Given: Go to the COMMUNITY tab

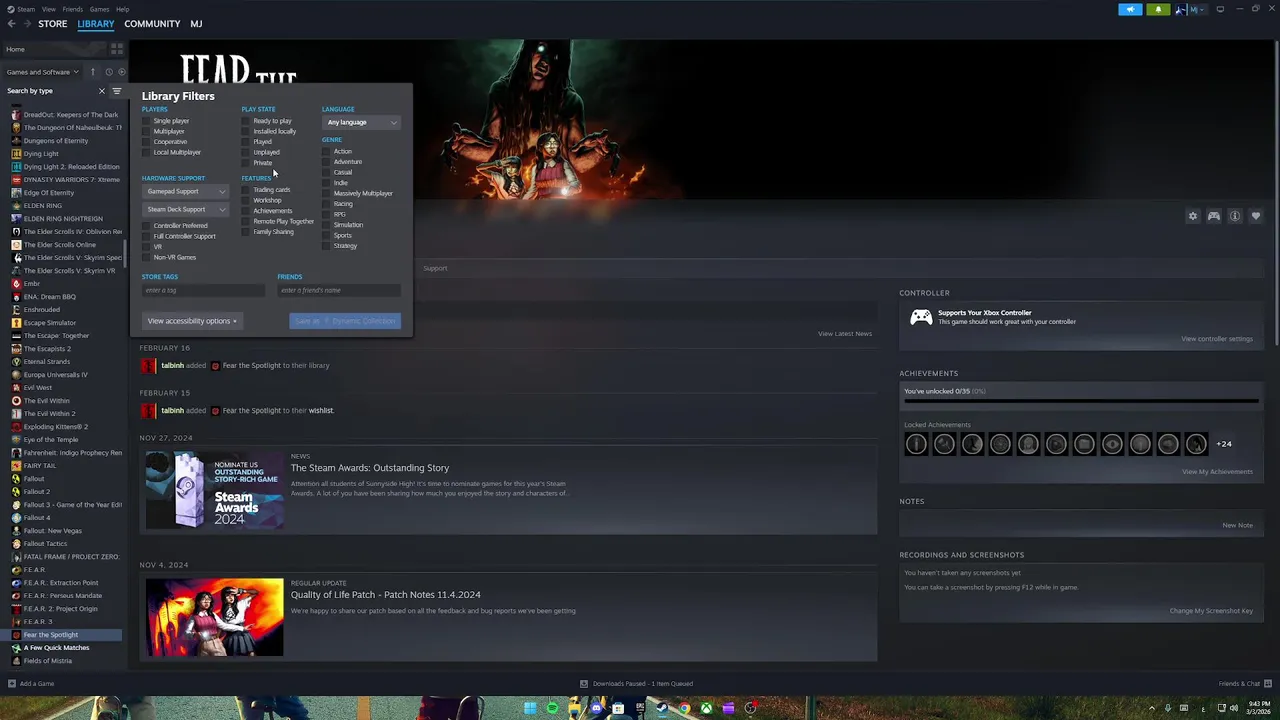Looking at the screenshot, I should (x=152, y=24).
